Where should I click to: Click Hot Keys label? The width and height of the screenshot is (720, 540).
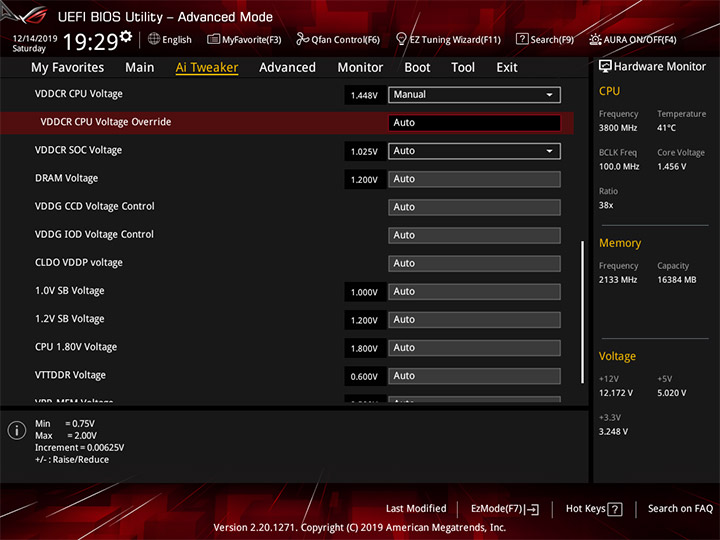pos(585,508)
